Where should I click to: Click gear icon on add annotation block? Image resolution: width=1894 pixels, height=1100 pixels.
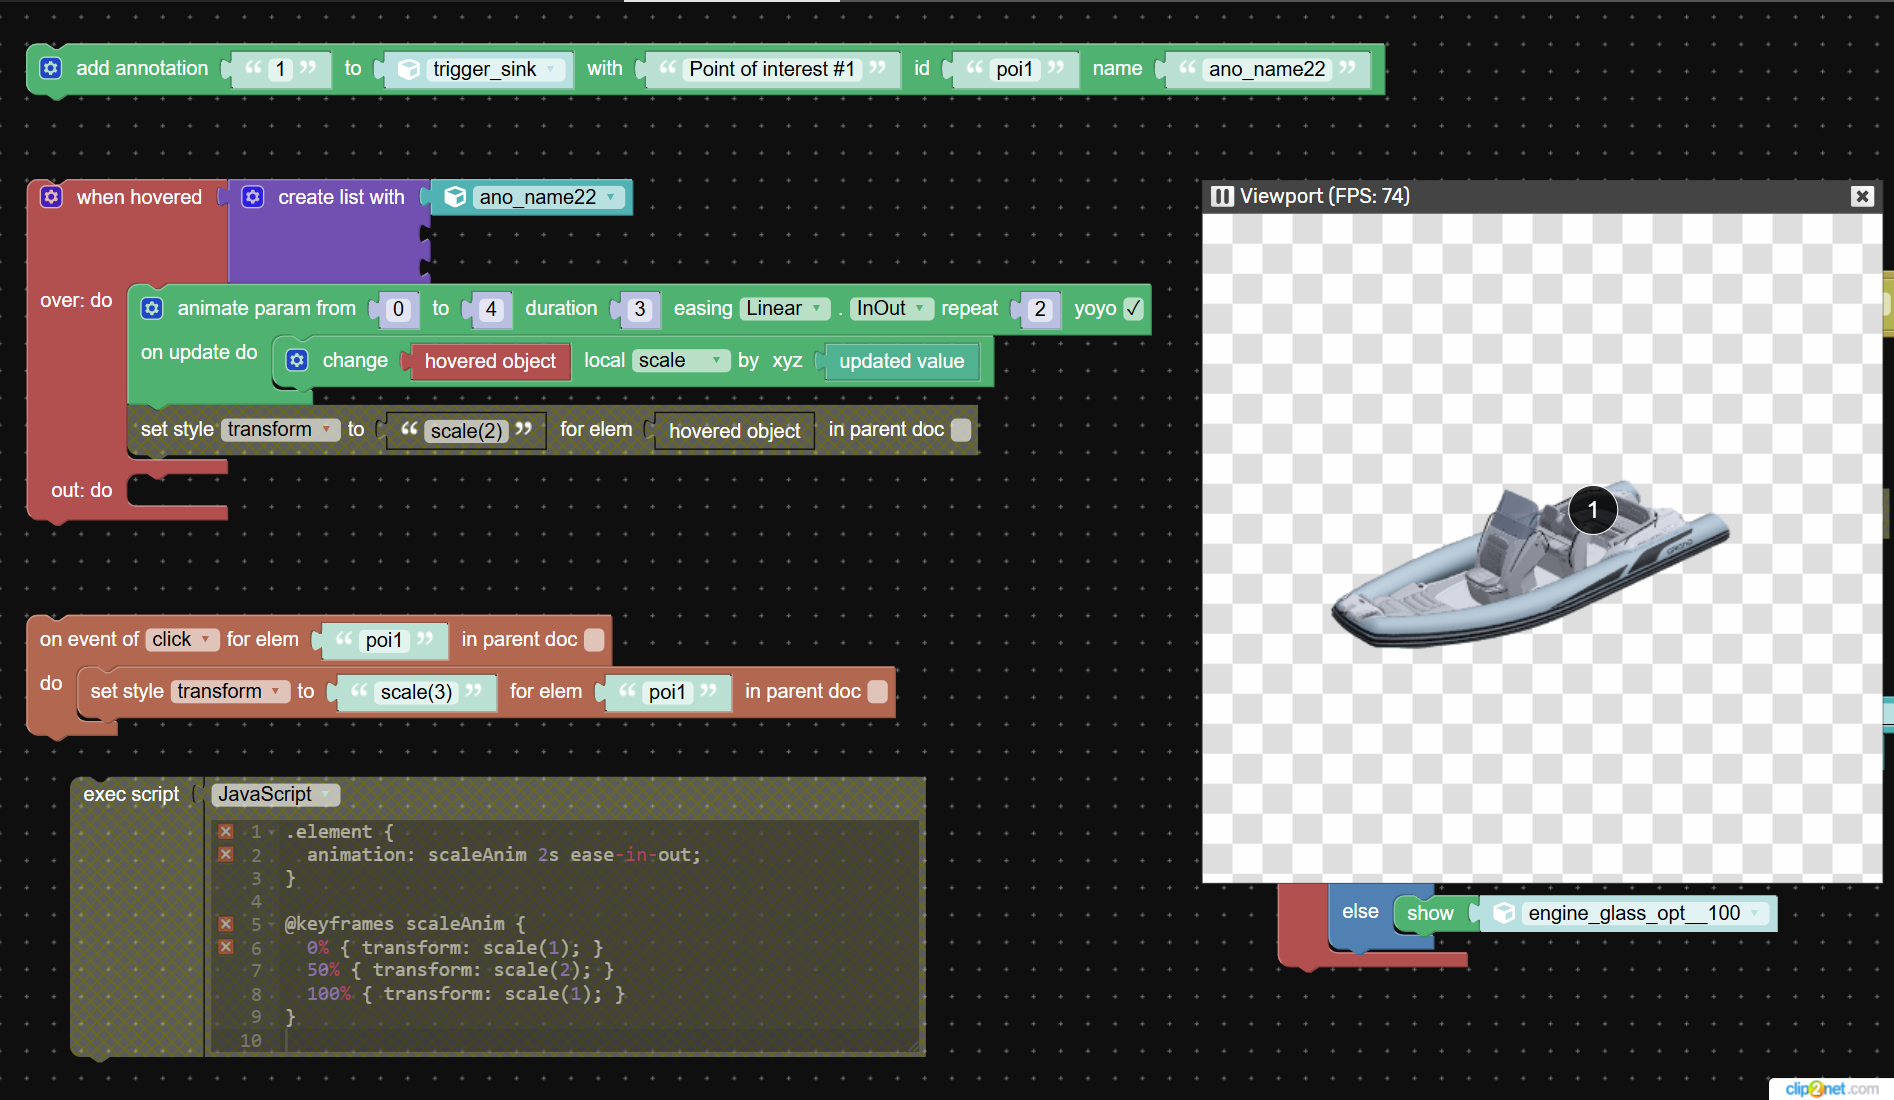[x=51, y=68]
